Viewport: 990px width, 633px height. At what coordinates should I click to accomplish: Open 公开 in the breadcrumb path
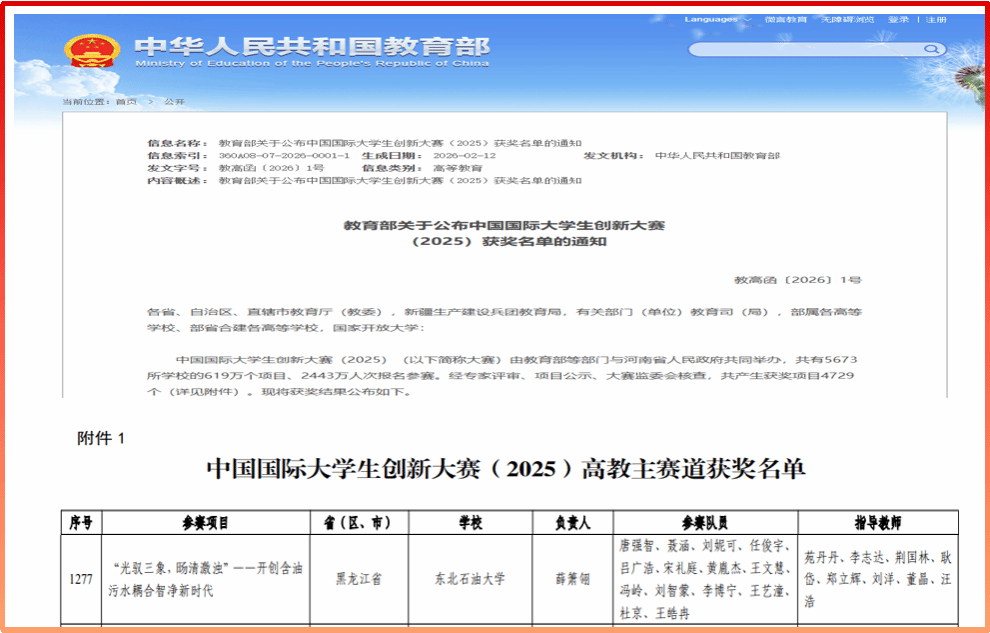(174, 102)
